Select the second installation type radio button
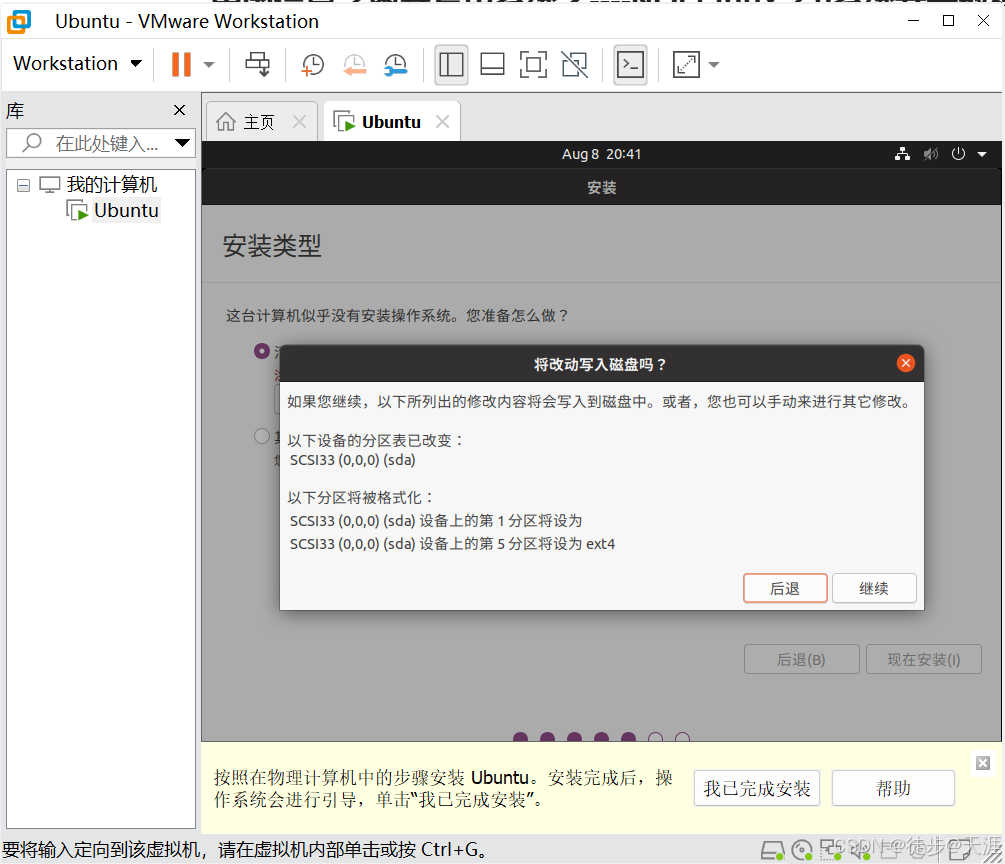This screenshot has width=1005, height=864. click(262, 436)
